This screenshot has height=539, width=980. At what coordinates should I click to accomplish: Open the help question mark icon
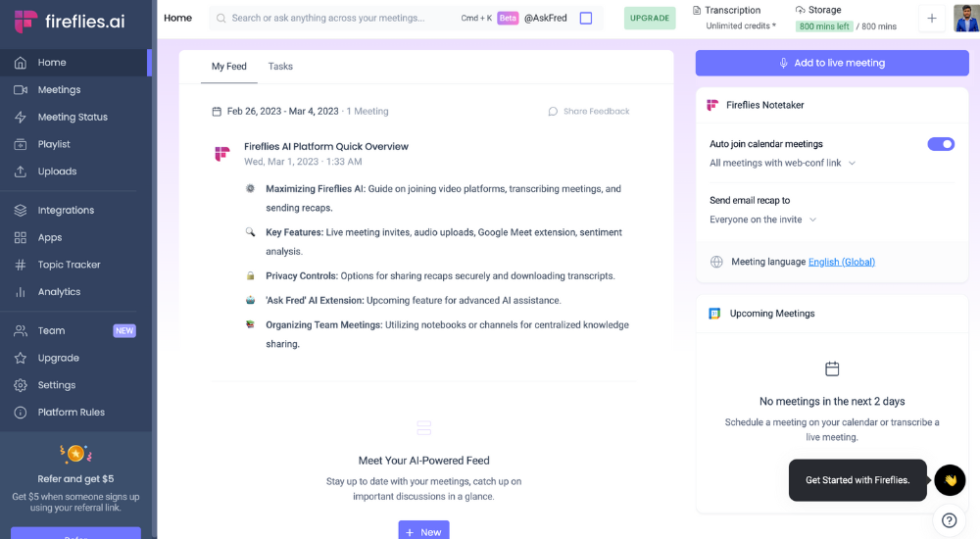[949, 520]
